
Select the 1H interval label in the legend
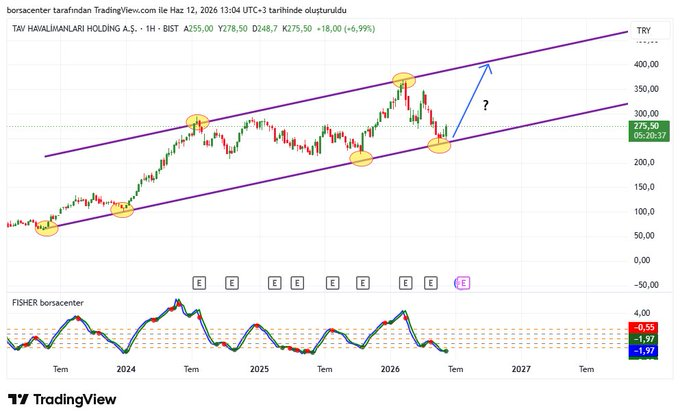150,29
